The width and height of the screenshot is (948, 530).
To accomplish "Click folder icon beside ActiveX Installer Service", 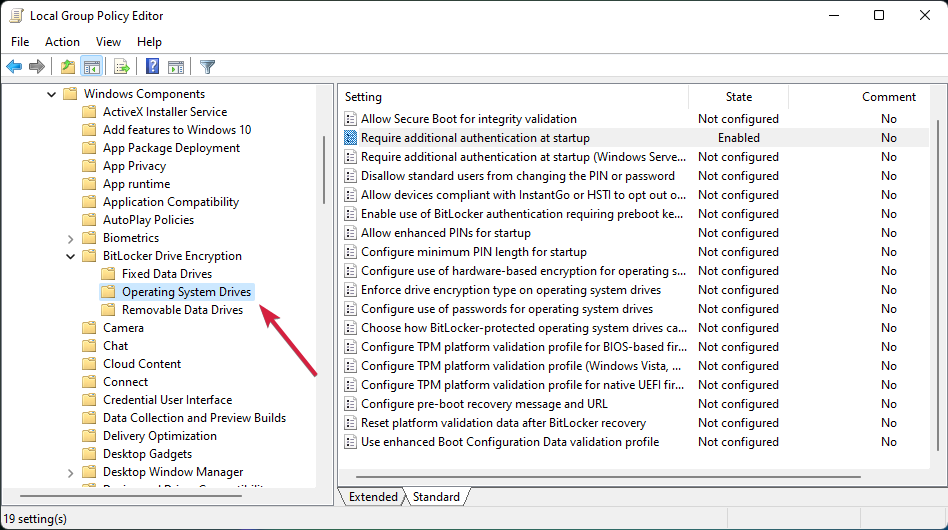I will pyautogui.click(x=89, y=112).
